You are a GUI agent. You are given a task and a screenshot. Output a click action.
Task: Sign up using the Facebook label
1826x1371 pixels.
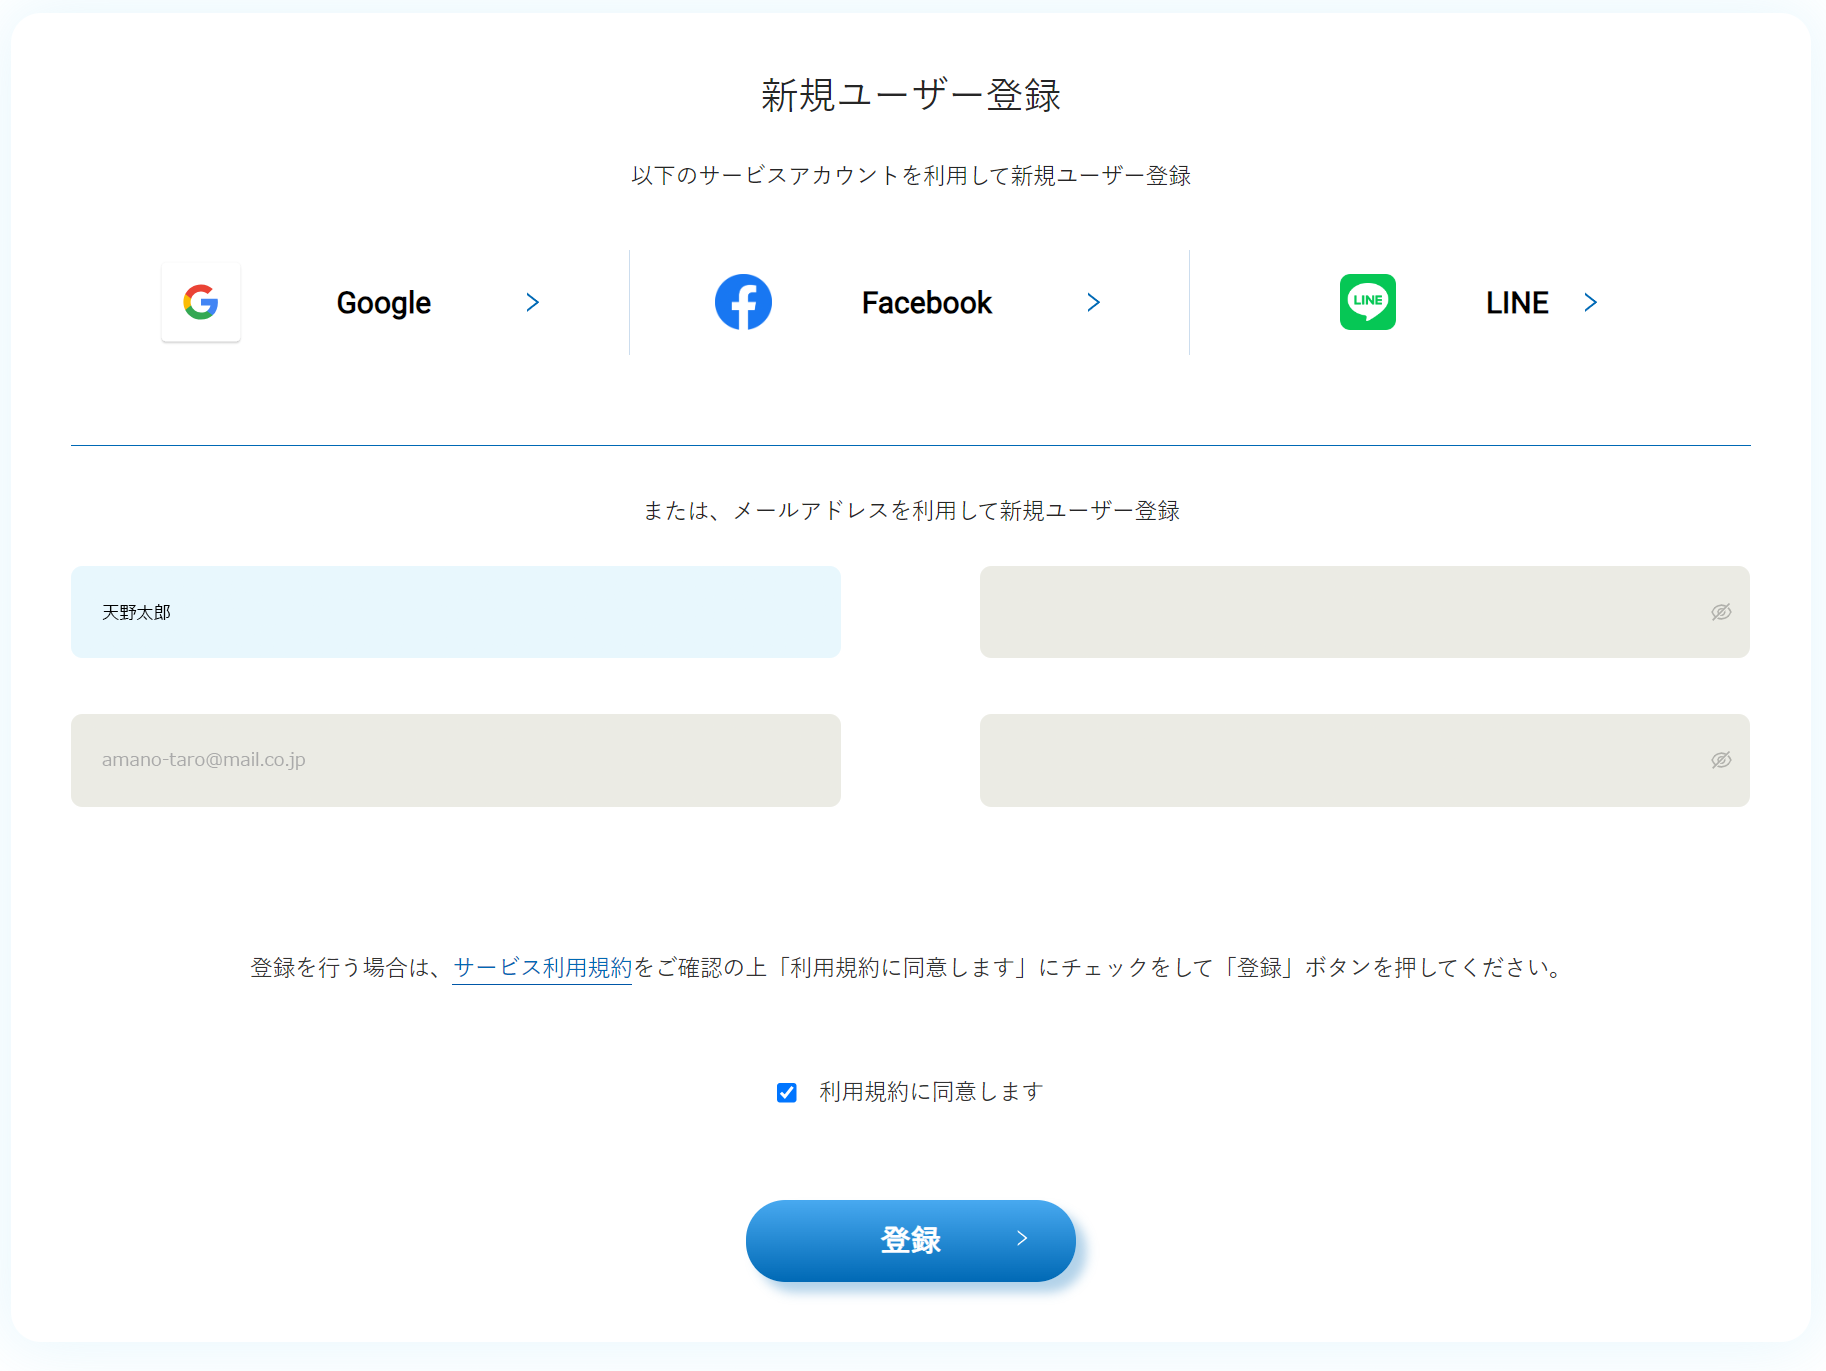click(927, 302)
